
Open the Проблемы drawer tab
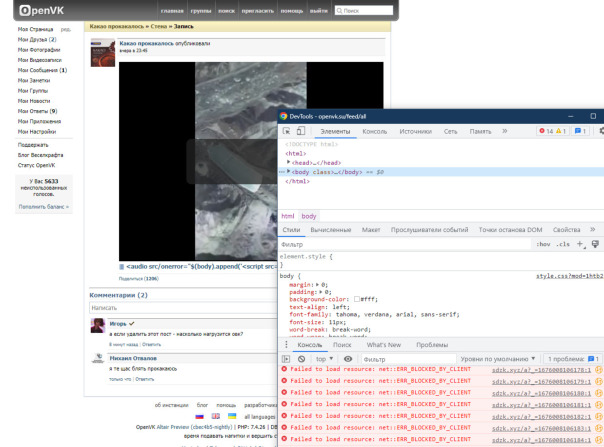432,345
